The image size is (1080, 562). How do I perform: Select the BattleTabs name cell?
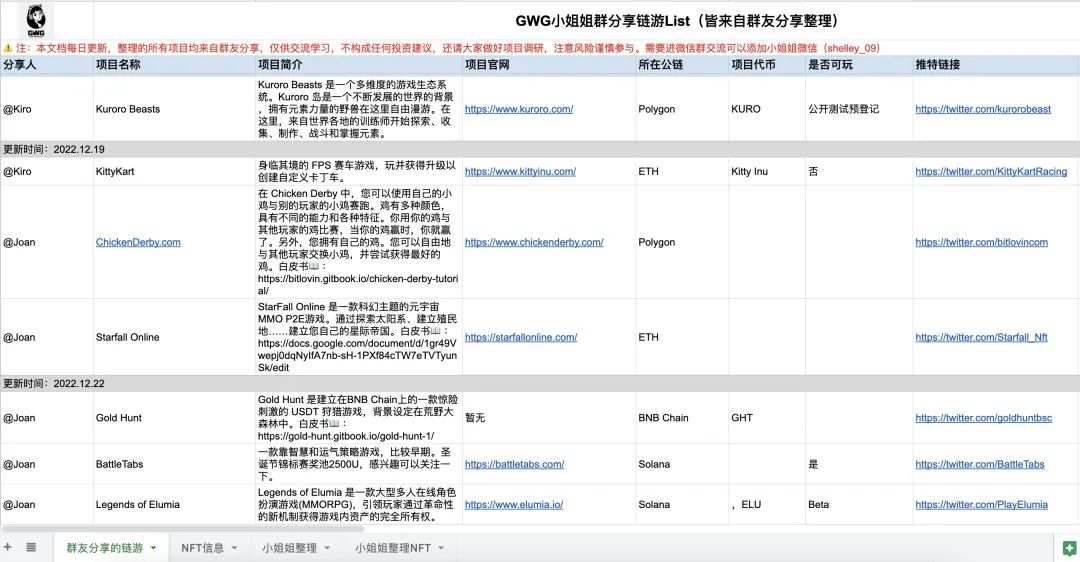tap(174, 464)
